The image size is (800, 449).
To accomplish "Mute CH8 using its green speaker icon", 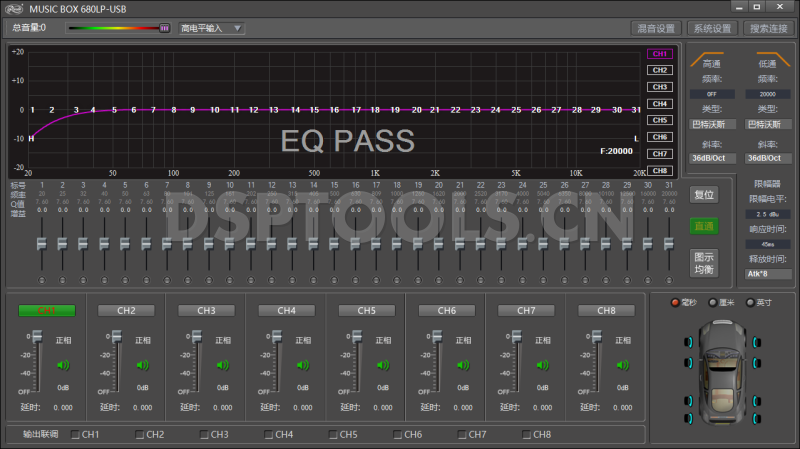I will [x=623, y=365].
